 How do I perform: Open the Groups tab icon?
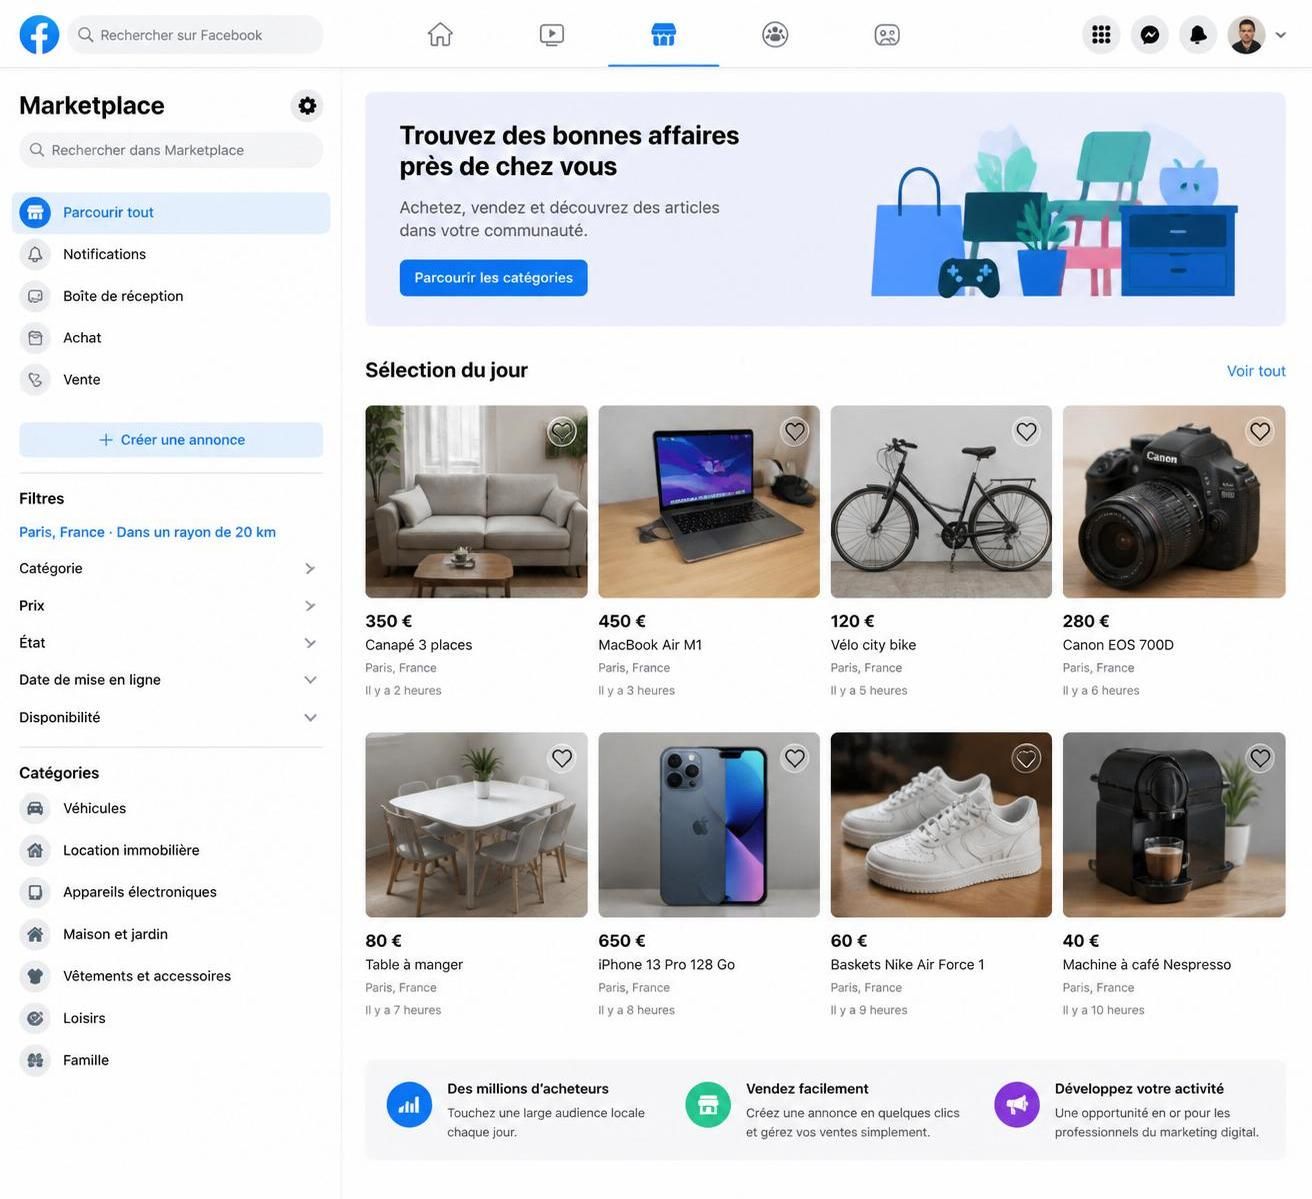tap(775, 35)
